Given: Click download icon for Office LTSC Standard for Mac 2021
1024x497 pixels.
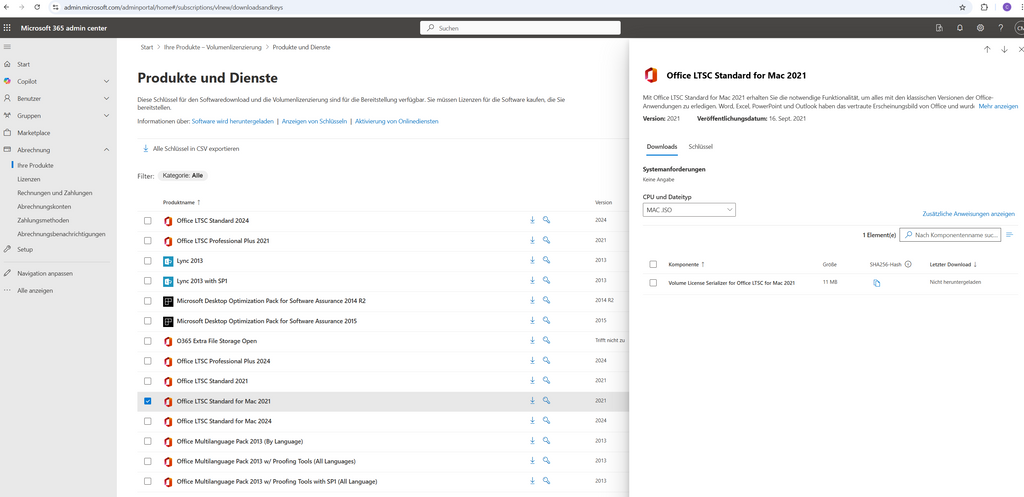Looking at the screenshot, I should click(532, 400).
